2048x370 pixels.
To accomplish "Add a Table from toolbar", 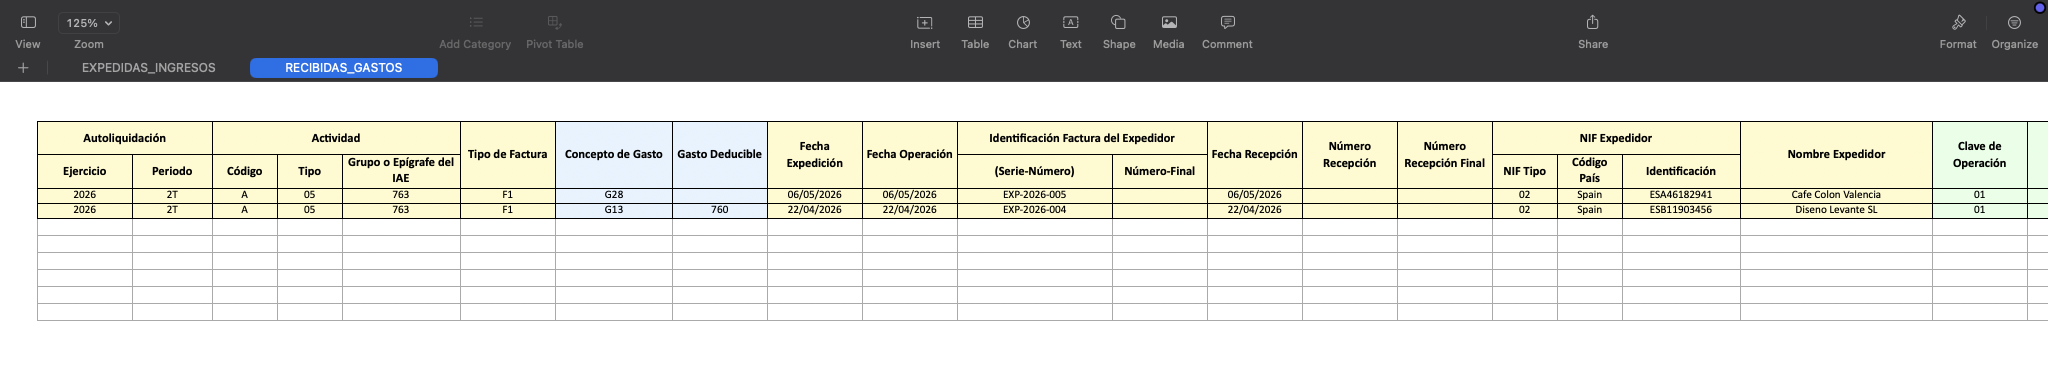I will pos(975,22).
